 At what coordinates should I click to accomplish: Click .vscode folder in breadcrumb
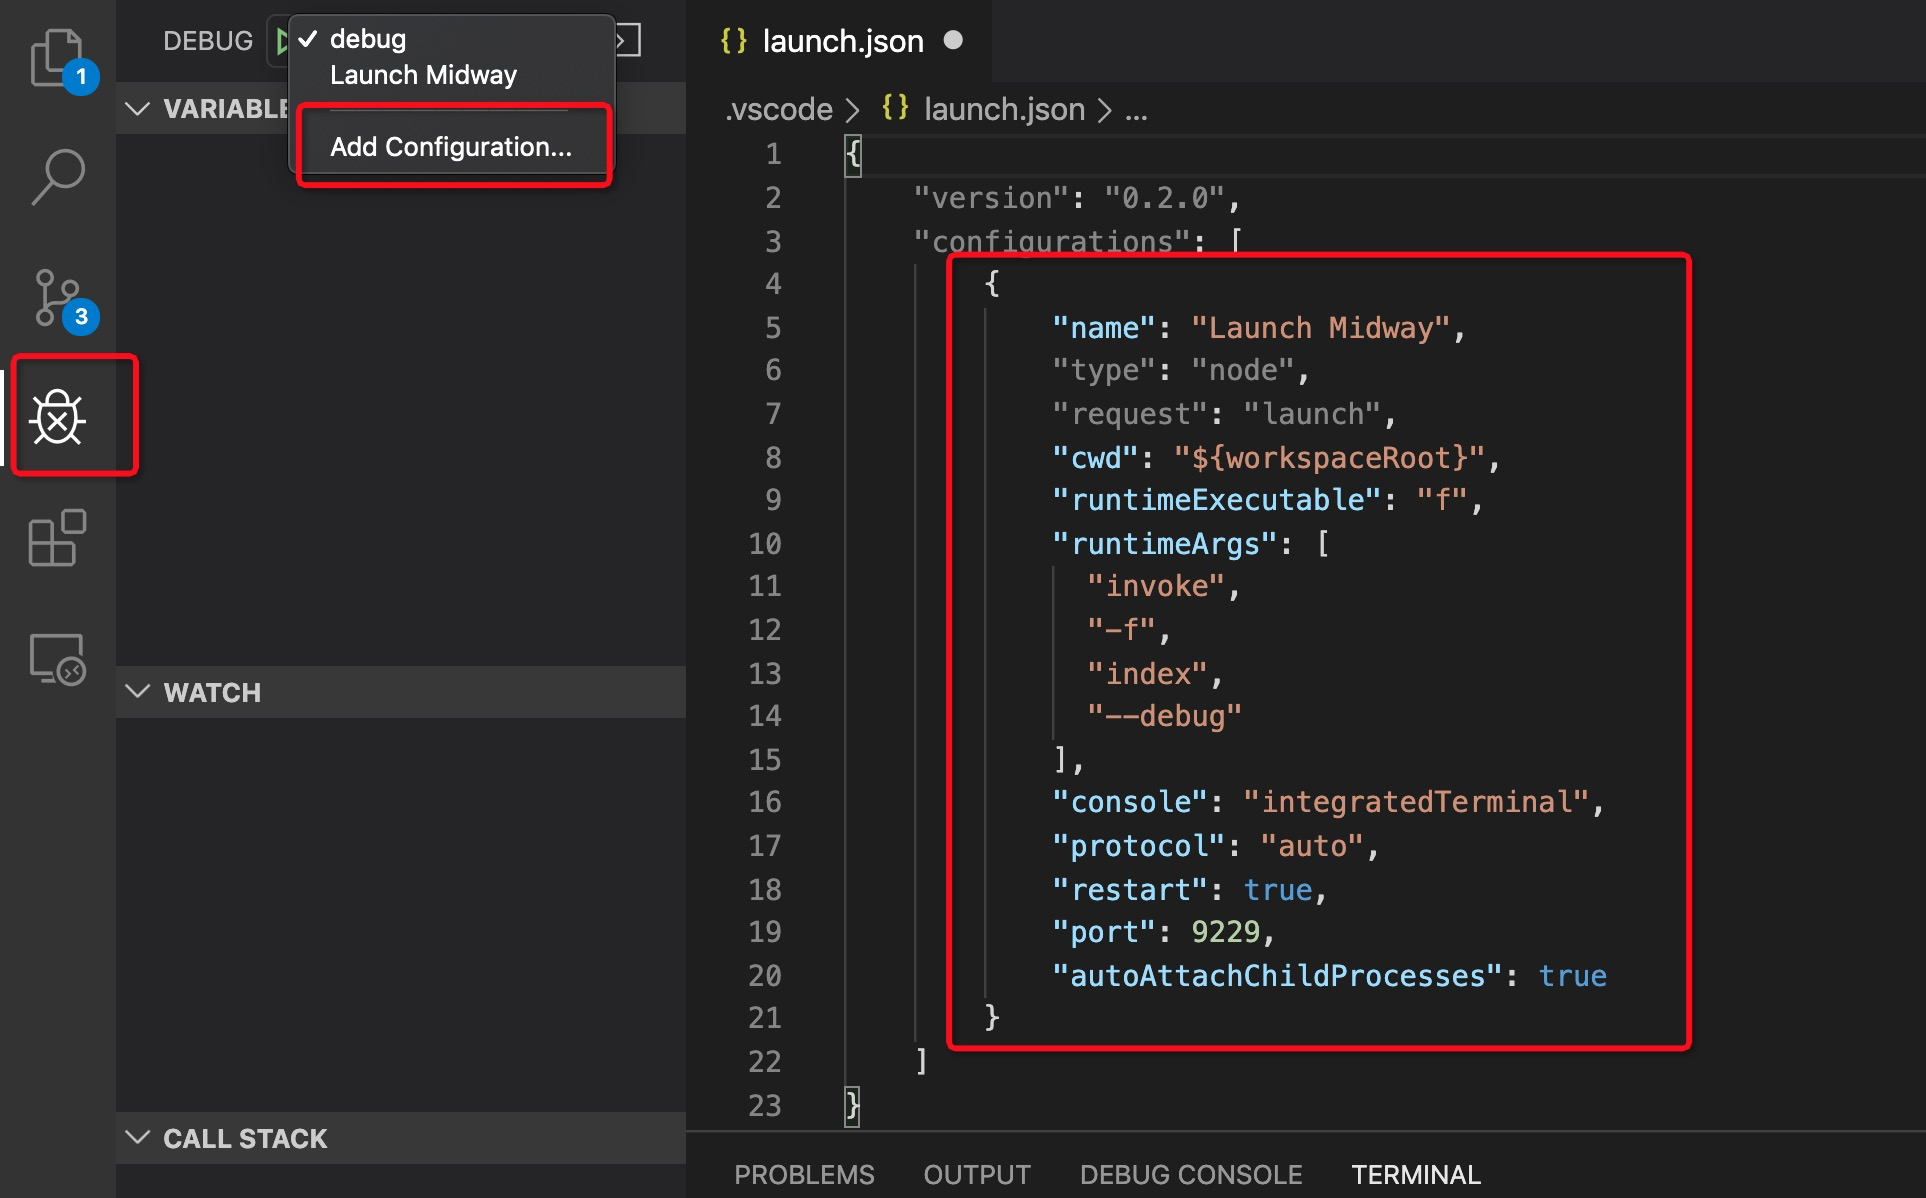click(779, 108)
